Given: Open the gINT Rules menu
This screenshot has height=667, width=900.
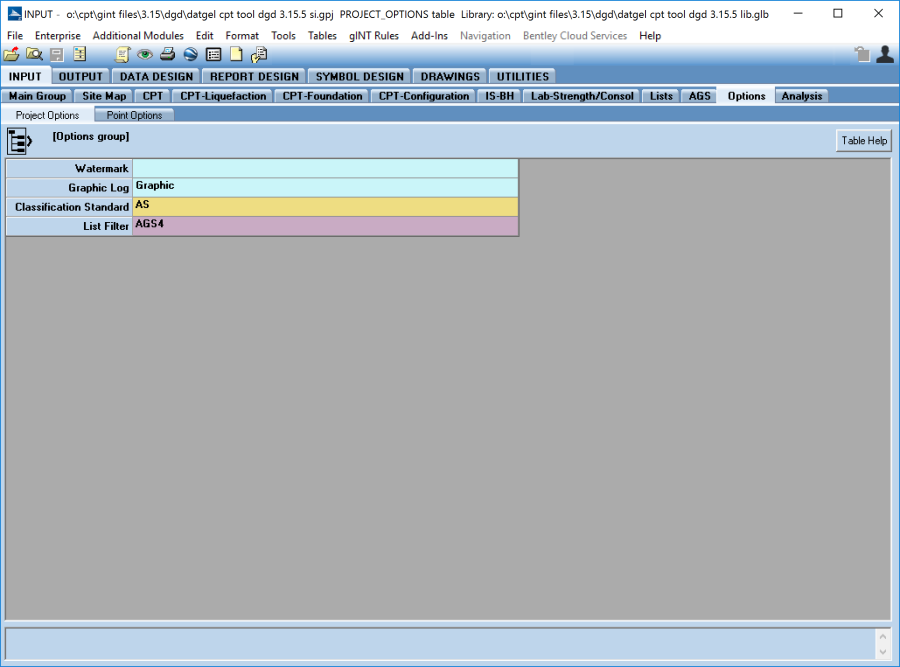Looking at the screenshot, I should pos(373,36).
